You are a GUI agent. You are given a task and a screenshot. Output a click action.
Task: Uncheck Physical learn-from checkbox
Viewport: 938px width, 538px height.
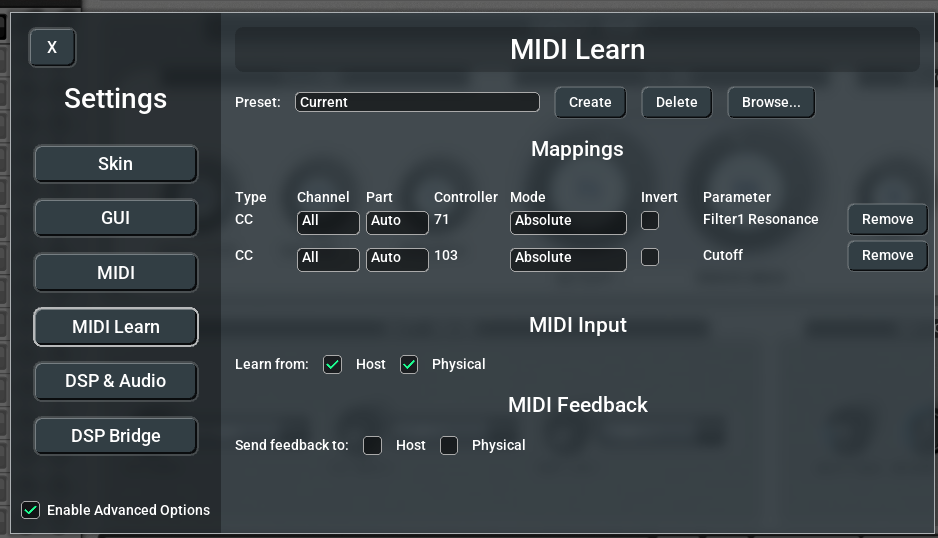[409, 364]
